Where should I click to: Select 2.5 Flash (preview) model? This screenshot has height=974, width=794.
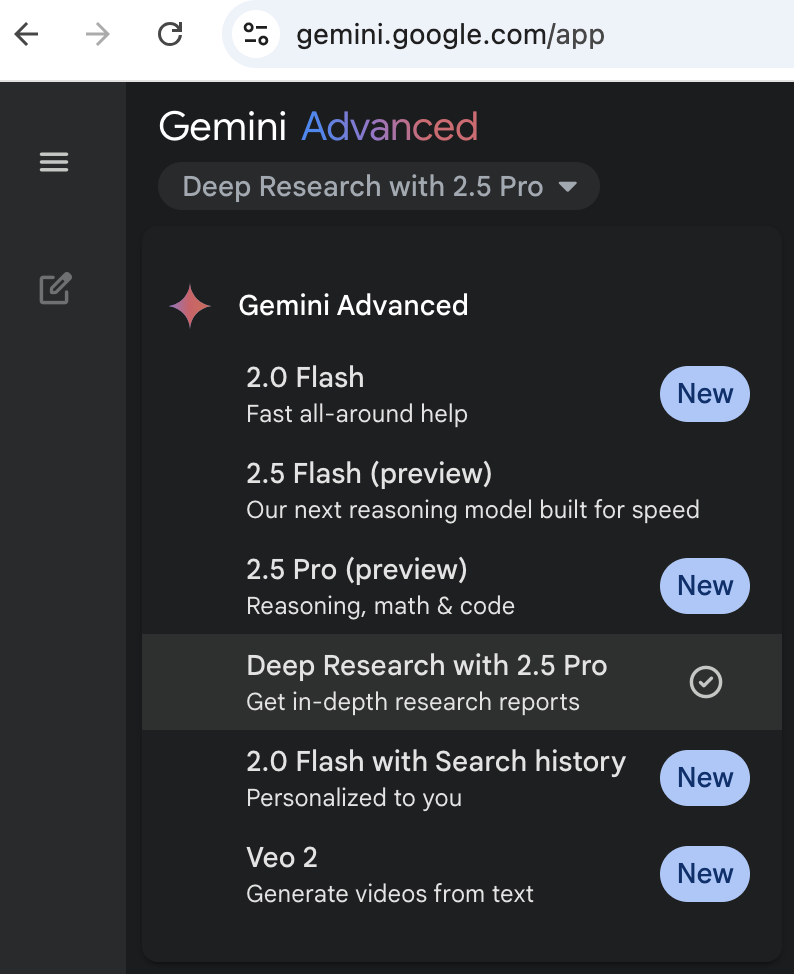[x=462, y=491]
